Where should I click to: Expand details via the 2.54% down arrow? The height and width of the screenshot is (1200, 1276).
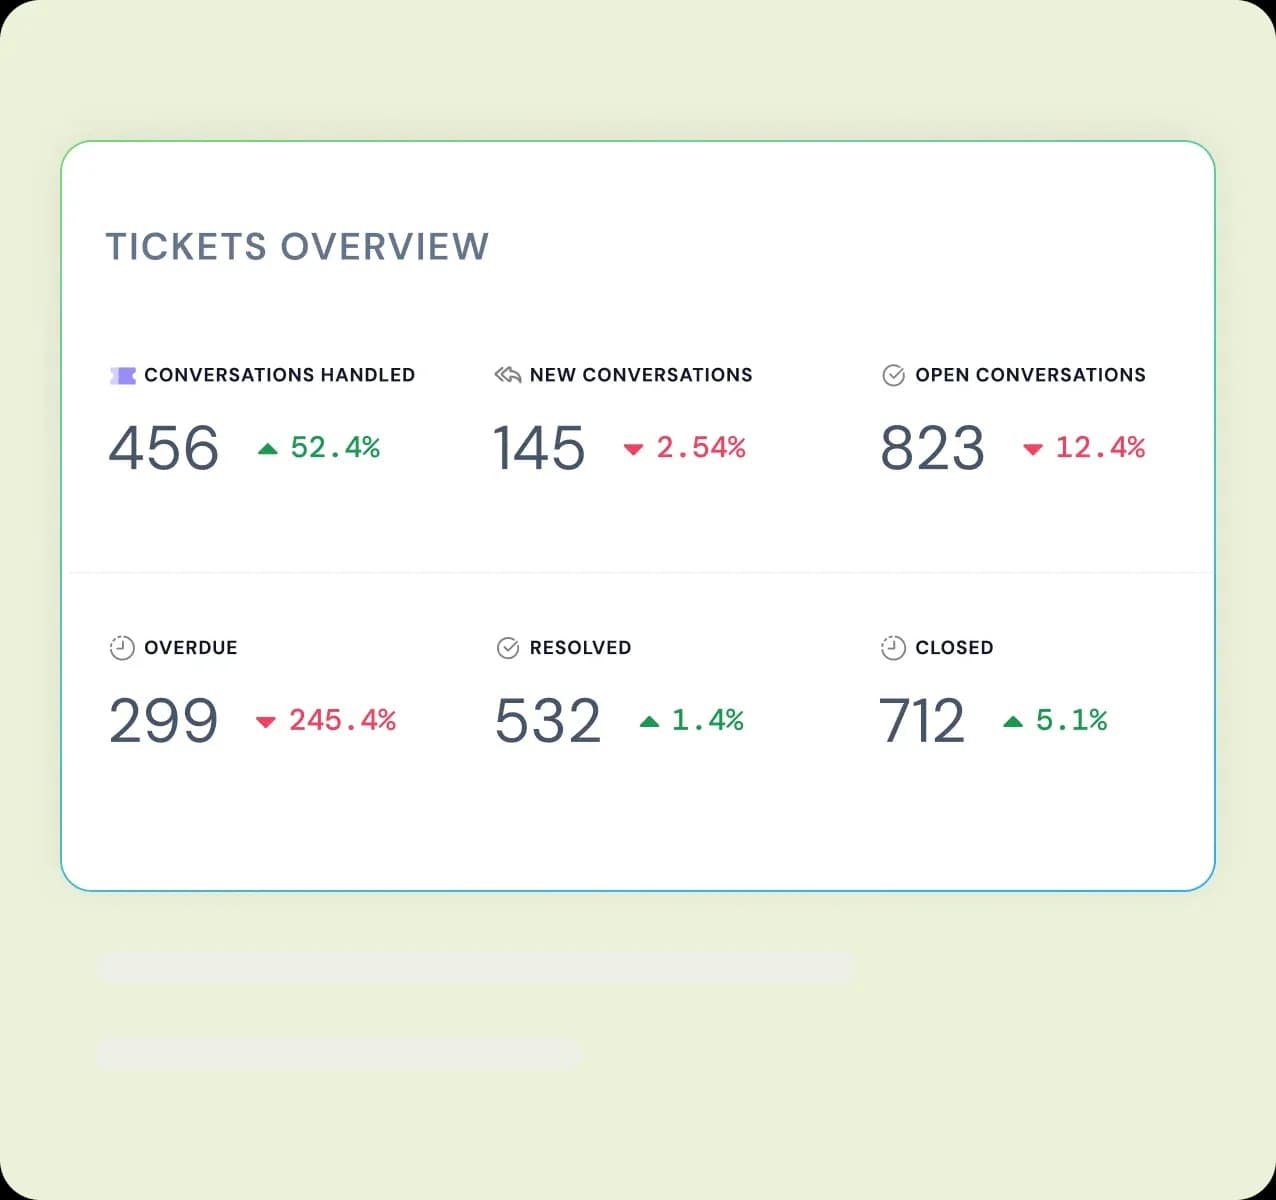coord(633,451)
